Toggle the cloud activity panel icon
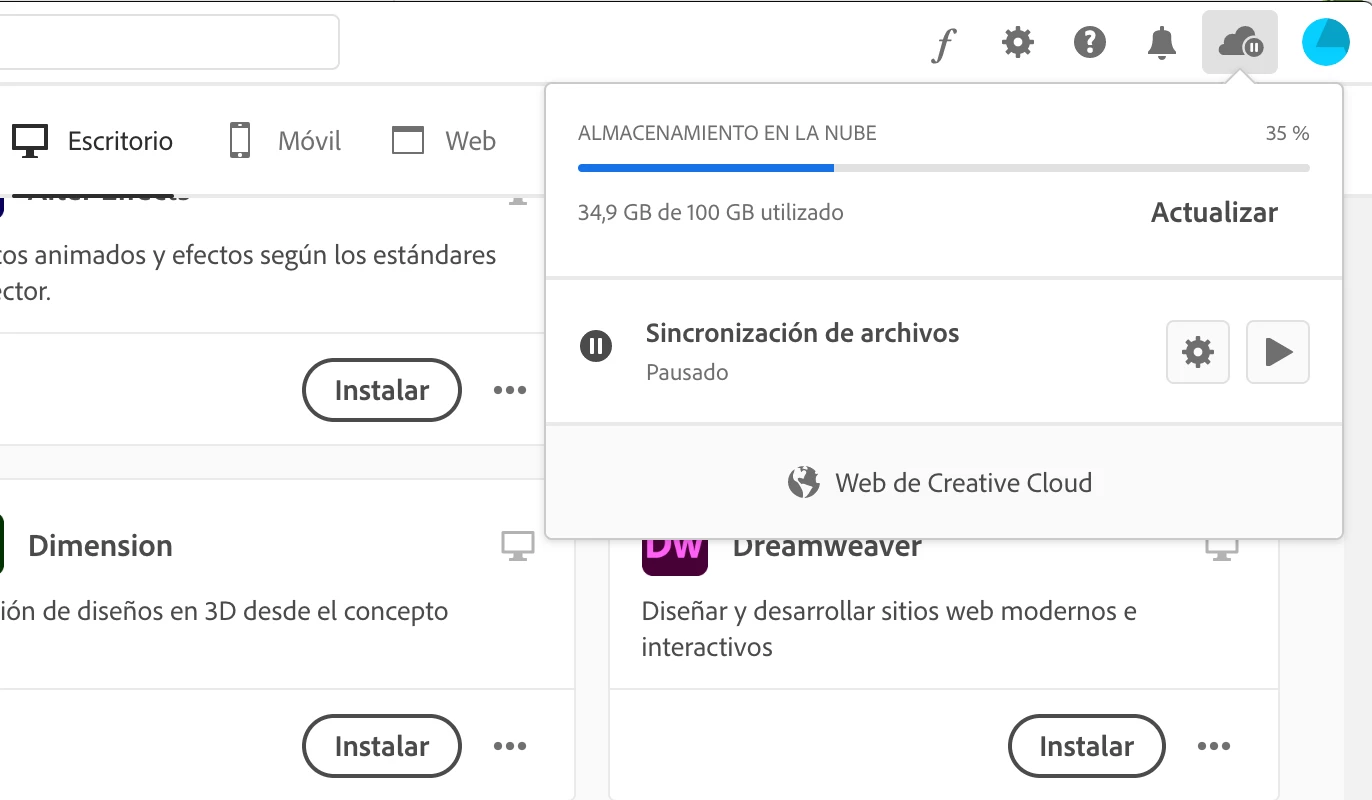Screen dimensions: 1372x800 coord(1240,42)
